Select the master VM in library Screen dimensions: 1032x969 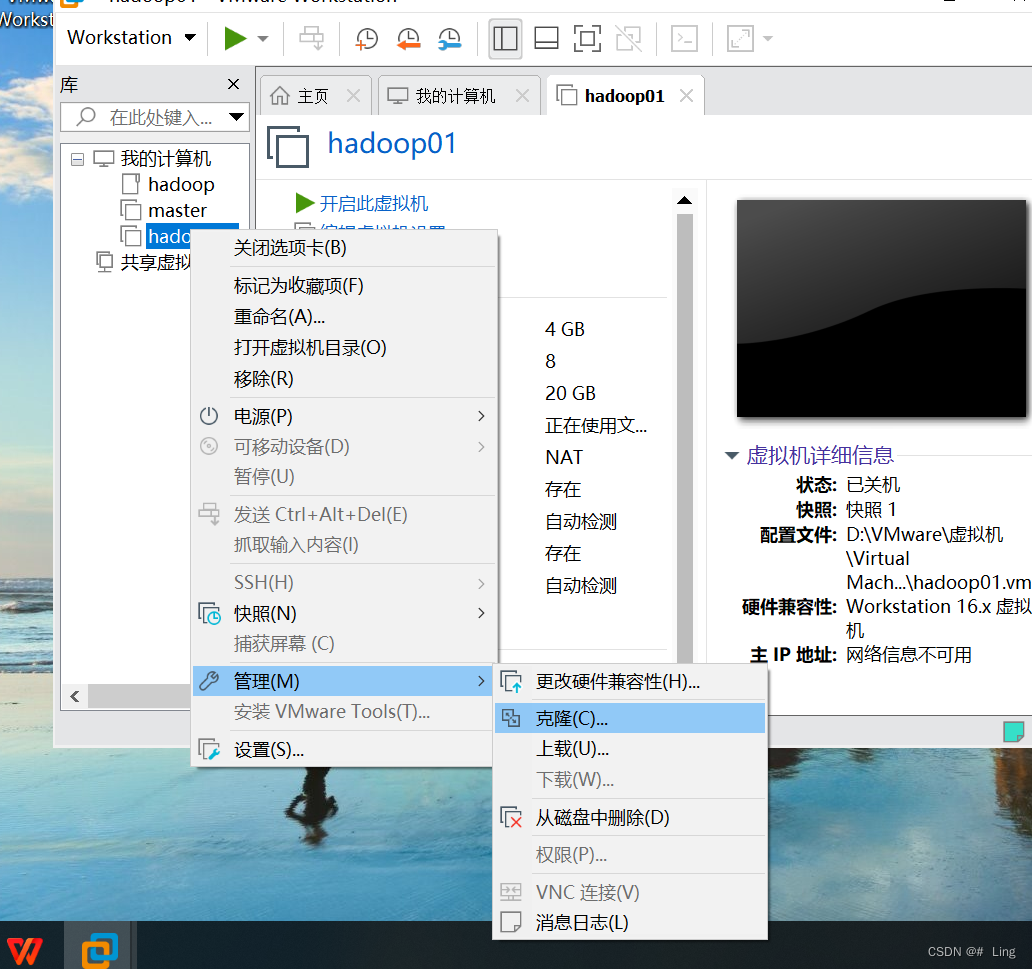[177, 211]
